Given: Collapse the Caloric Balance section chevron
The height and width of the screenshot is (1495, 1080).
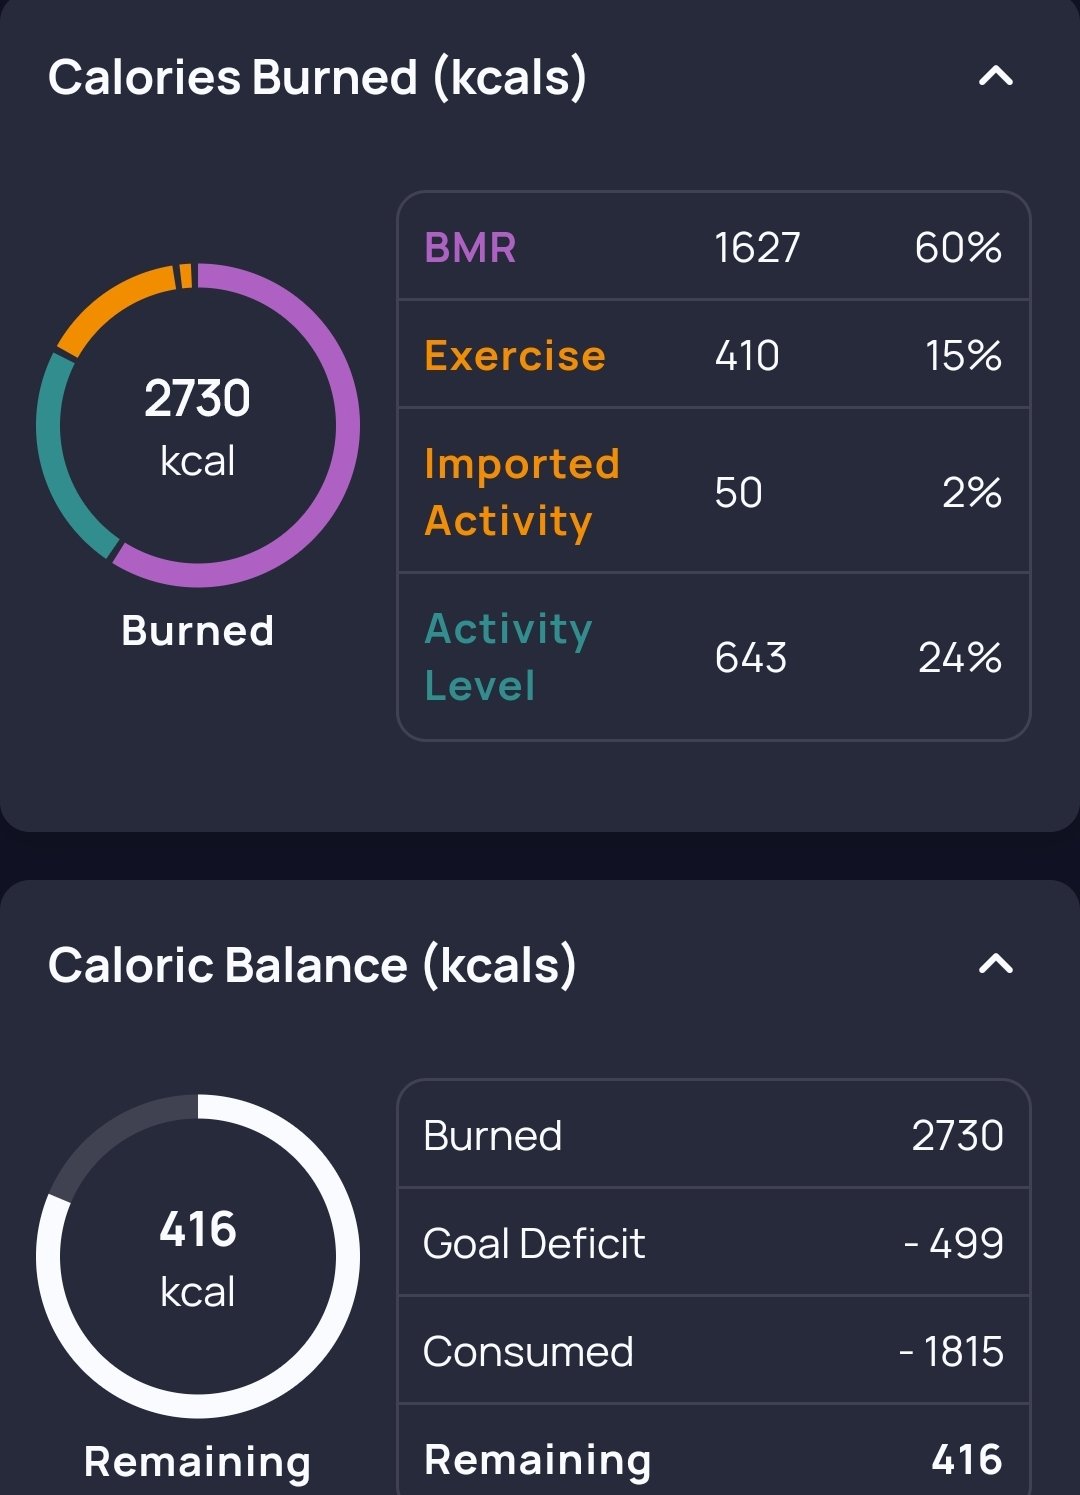Looking at the screenshot, I should click(x=995, y=964).
